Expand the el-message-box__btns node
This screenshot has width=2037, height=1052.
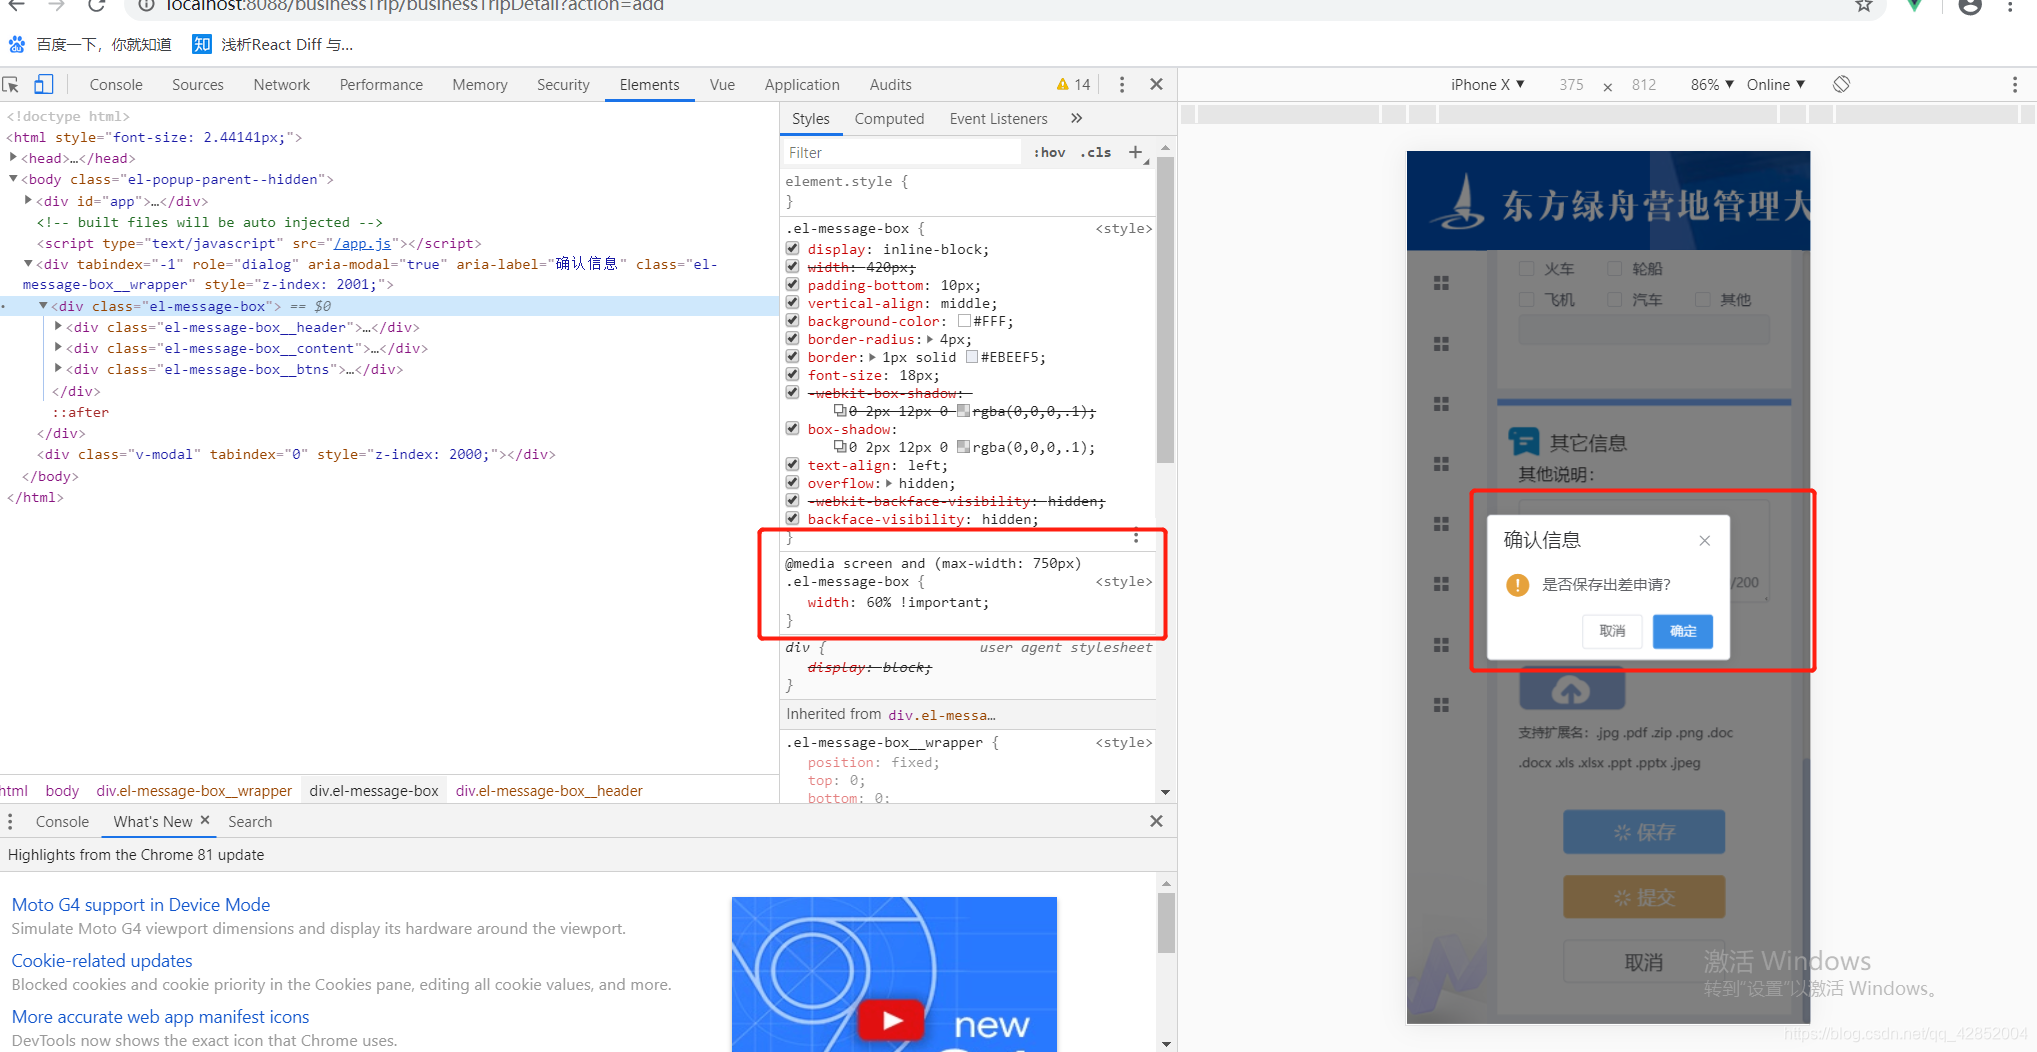[x=58, y=369]
